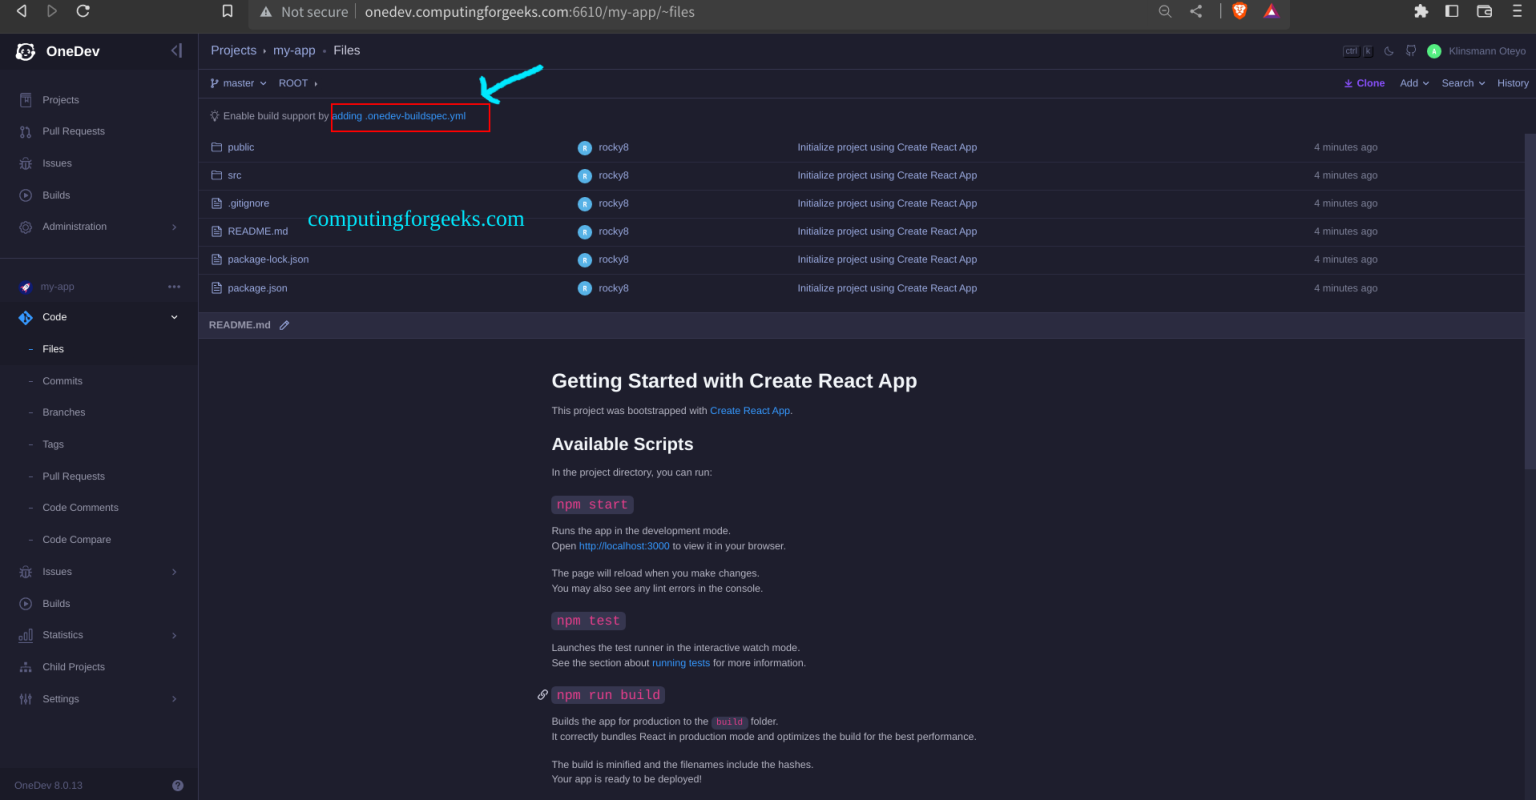Viewport: 1536px width, 800px height.
Task: Click the pencil icon to edit README.md
Action: coord(285,325)
